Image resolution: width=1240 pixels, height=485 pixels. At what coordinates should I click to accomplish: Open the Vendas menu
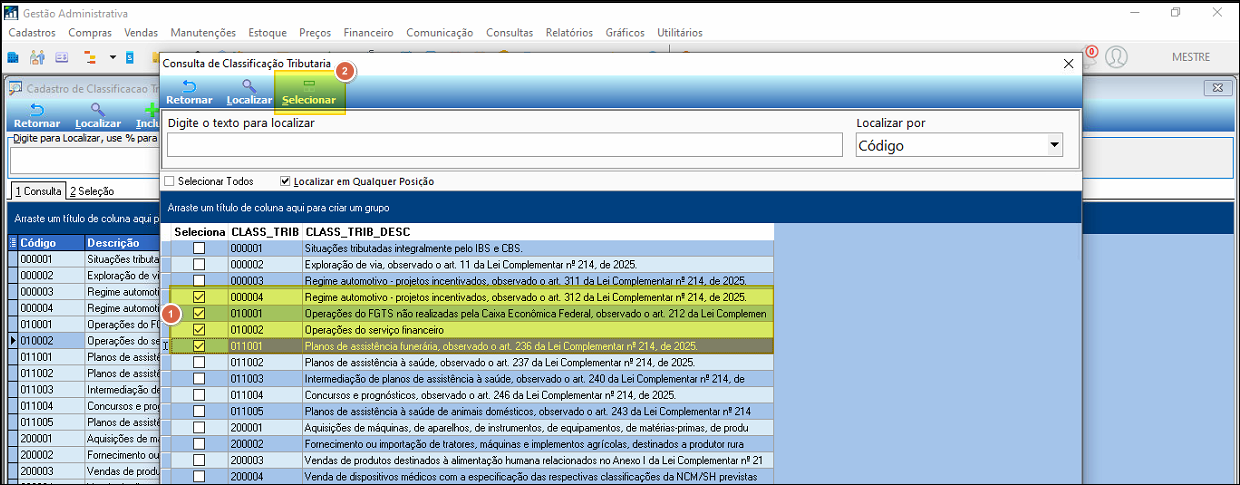pyautogui.click(x=141, y=33)
